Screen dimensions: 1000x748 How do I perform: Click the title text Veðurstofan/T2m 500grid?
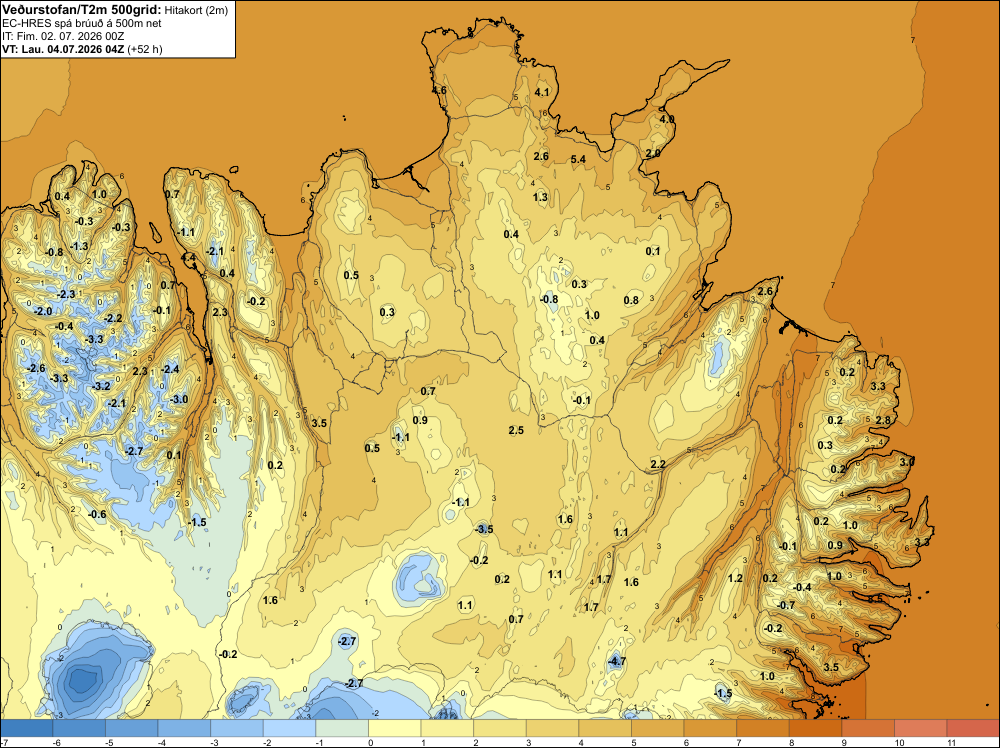coord(82,10)
